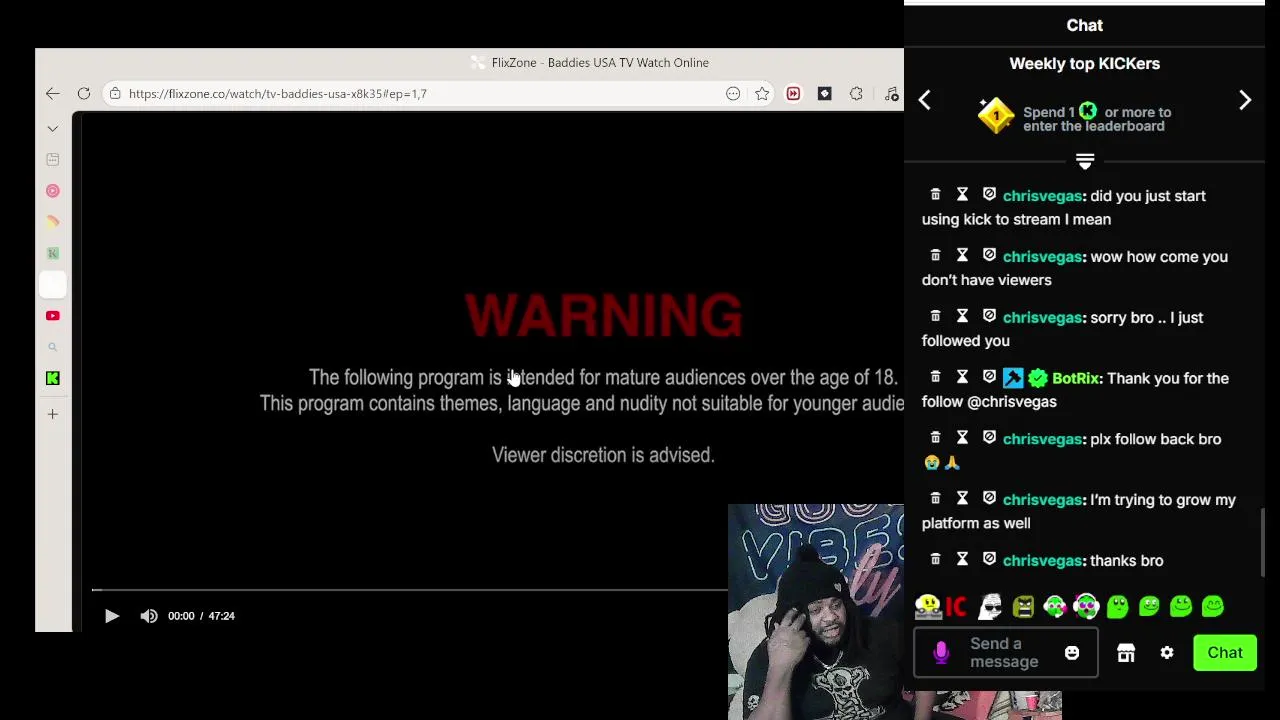Ban user on 'sorry bro' message
The height and width of the screenshot is (720, 1280).
(989, 317)
